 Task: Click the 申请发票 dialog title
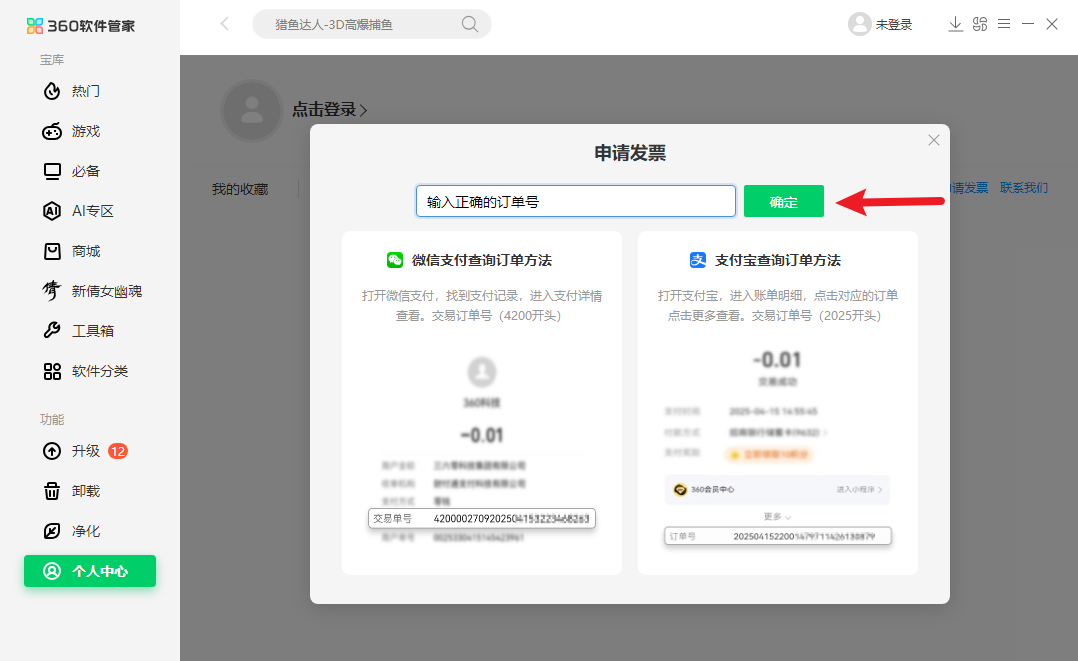(630, 153)
